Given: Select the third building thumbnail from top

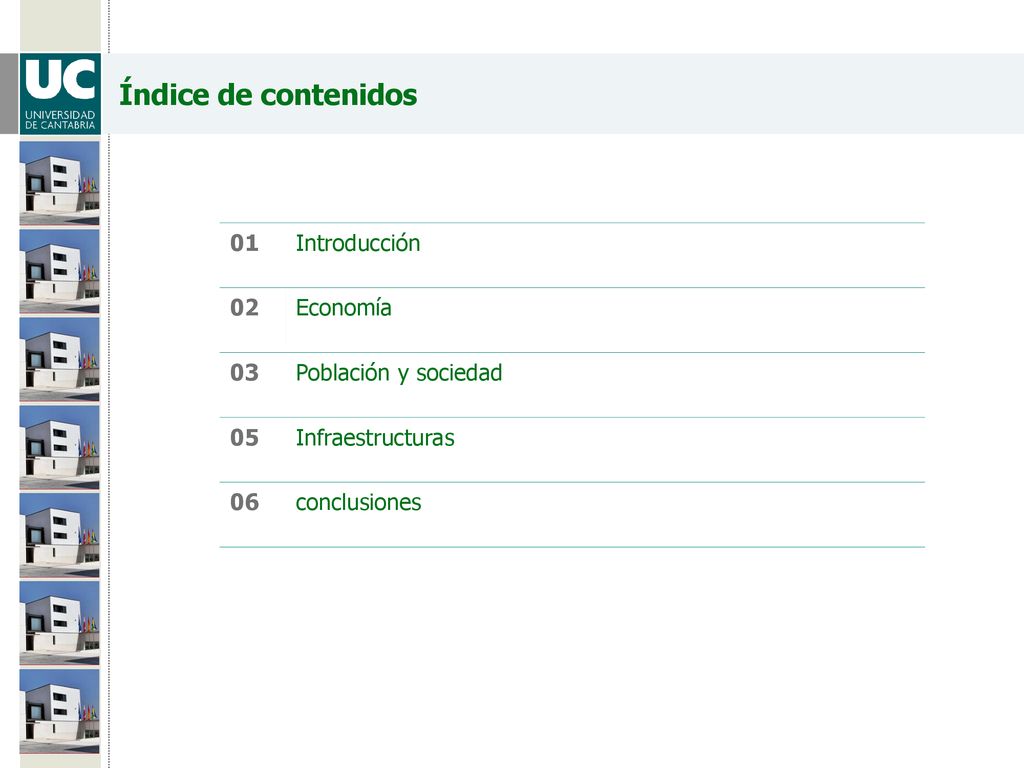Looking at the screenshot, I should (59, 359).
